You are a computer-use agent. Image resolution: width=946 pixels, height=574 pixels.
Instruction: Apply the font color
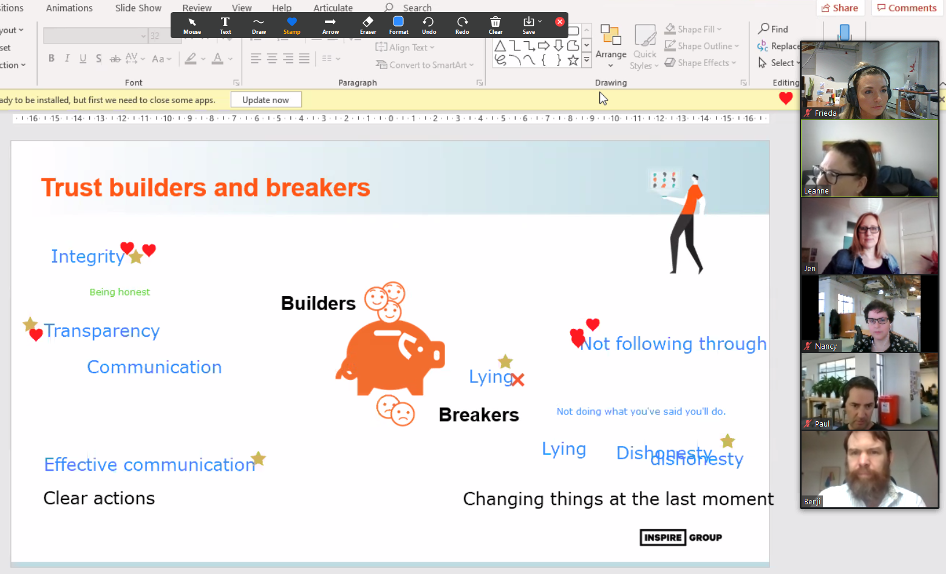[x=217, y=59]
